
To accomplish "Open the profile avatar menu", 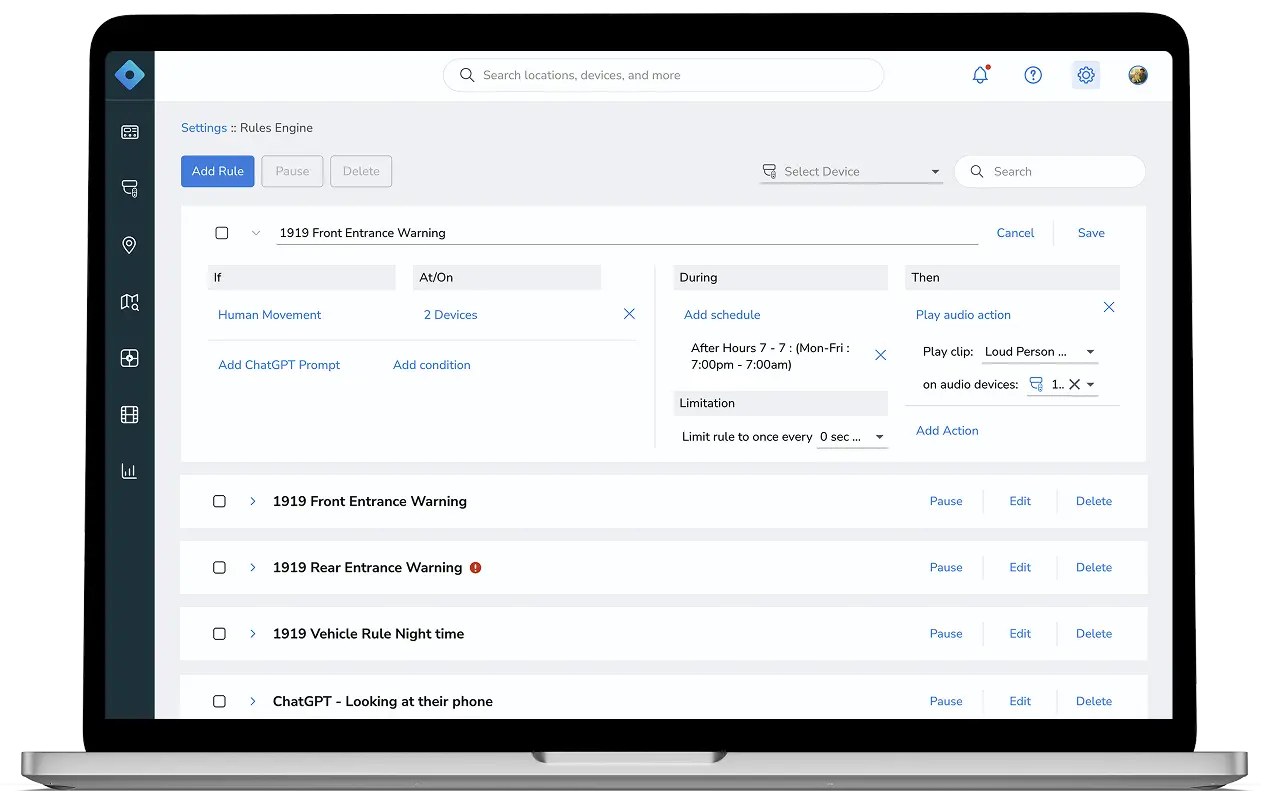I will tap(1138, 75).
